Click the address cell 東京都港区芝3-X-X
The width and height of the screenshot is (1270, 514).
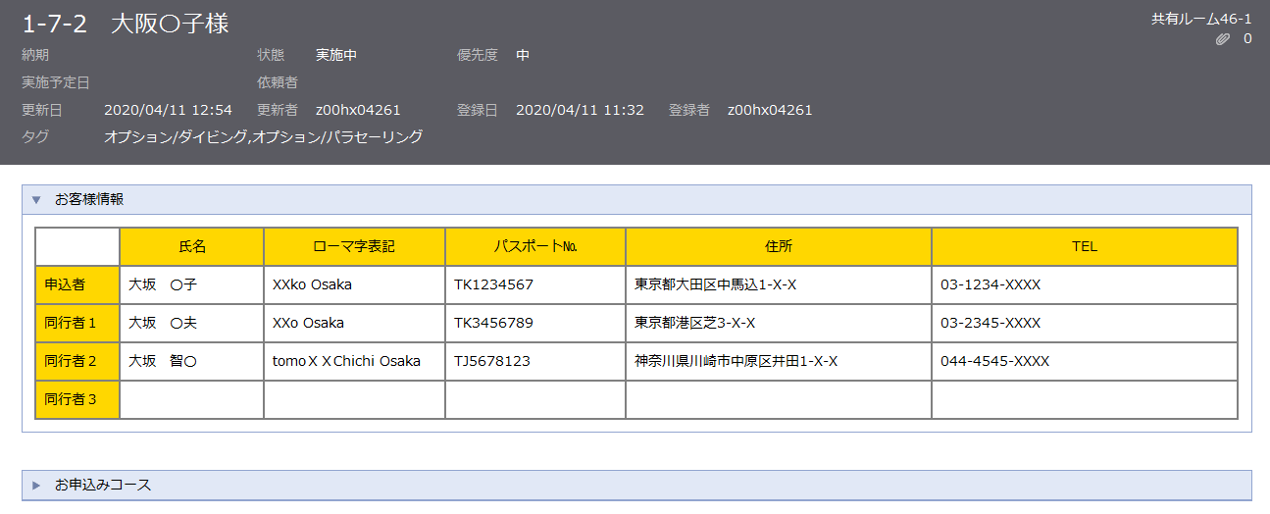click(695, 323)
